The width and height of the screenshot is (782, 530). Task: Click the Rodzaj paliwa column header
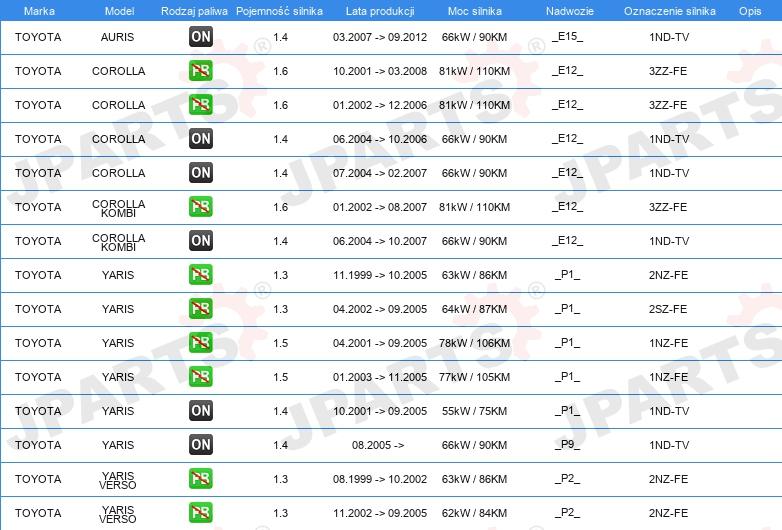pos(194,11)
